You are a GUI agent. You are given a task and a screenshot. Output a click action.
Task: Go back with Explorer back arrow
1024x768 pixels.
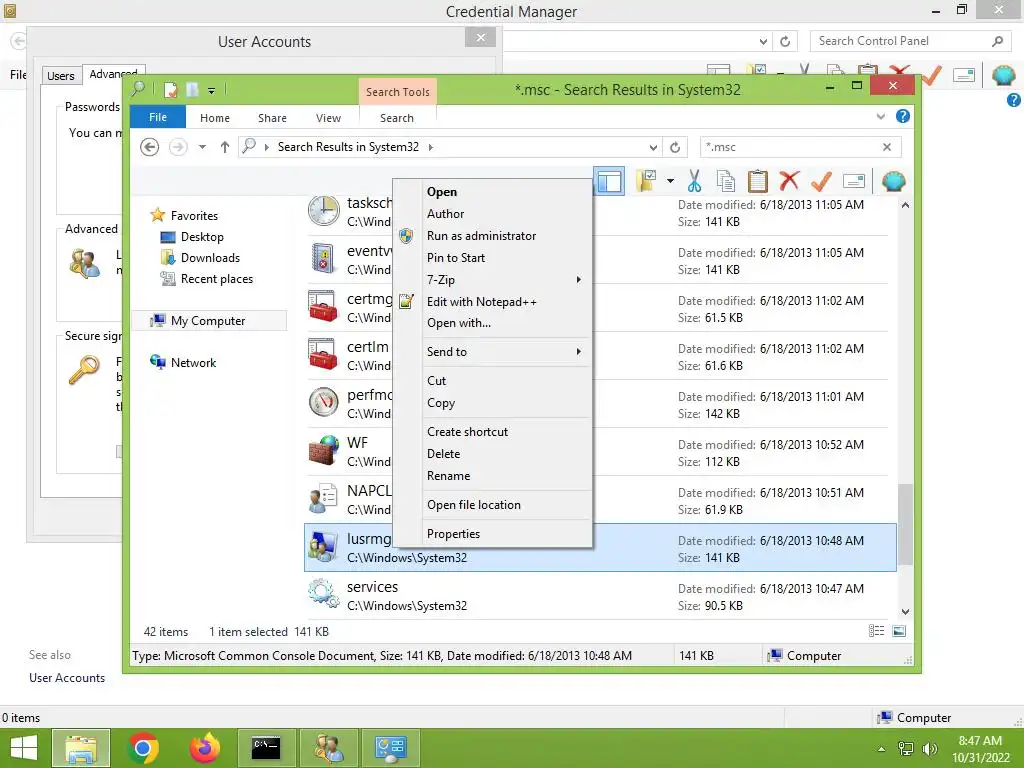pos(150,147)
